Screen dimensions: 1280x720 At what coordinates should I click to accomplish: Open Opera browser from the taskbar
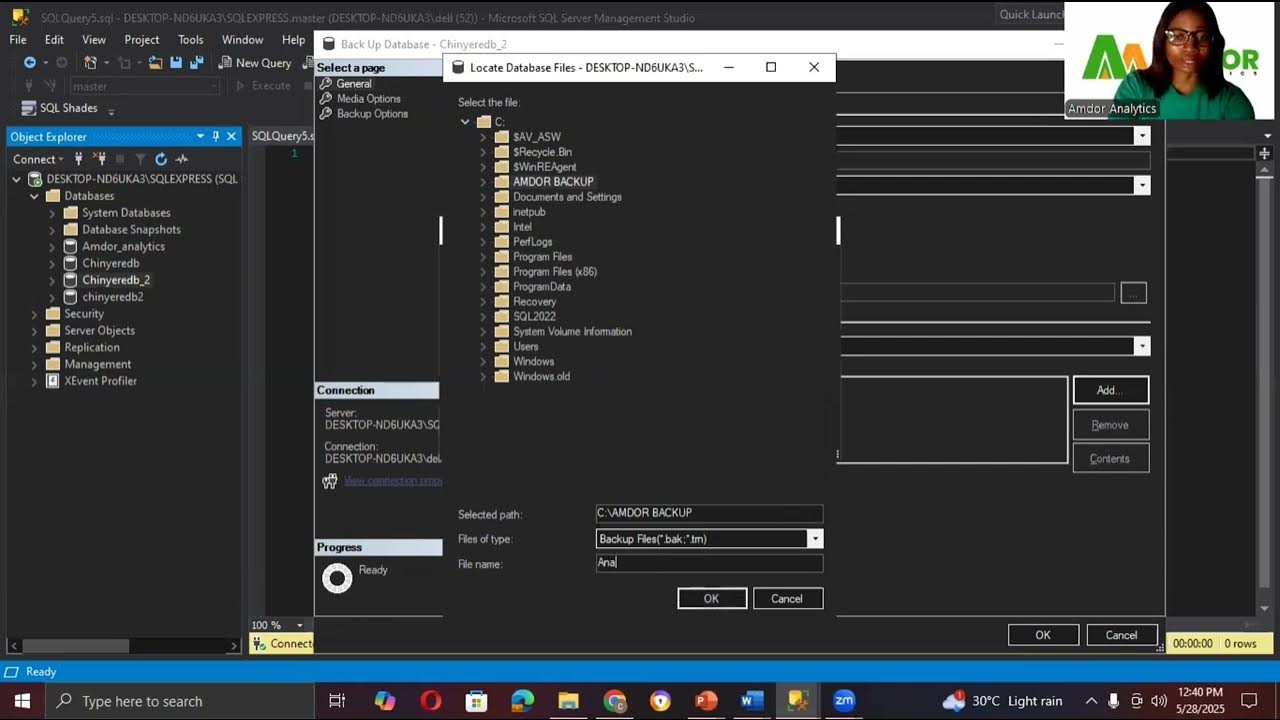[x=431, y=701]
